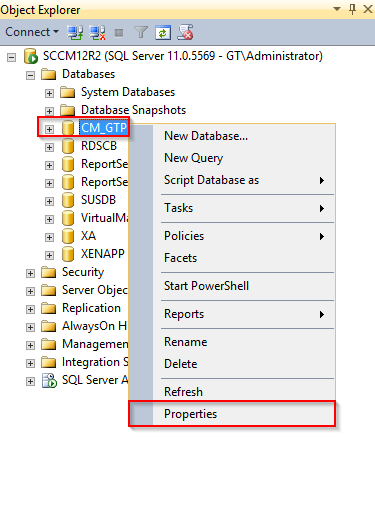Expand the Security folder
The image size is (375, 508).
click(x=30, y=273)
